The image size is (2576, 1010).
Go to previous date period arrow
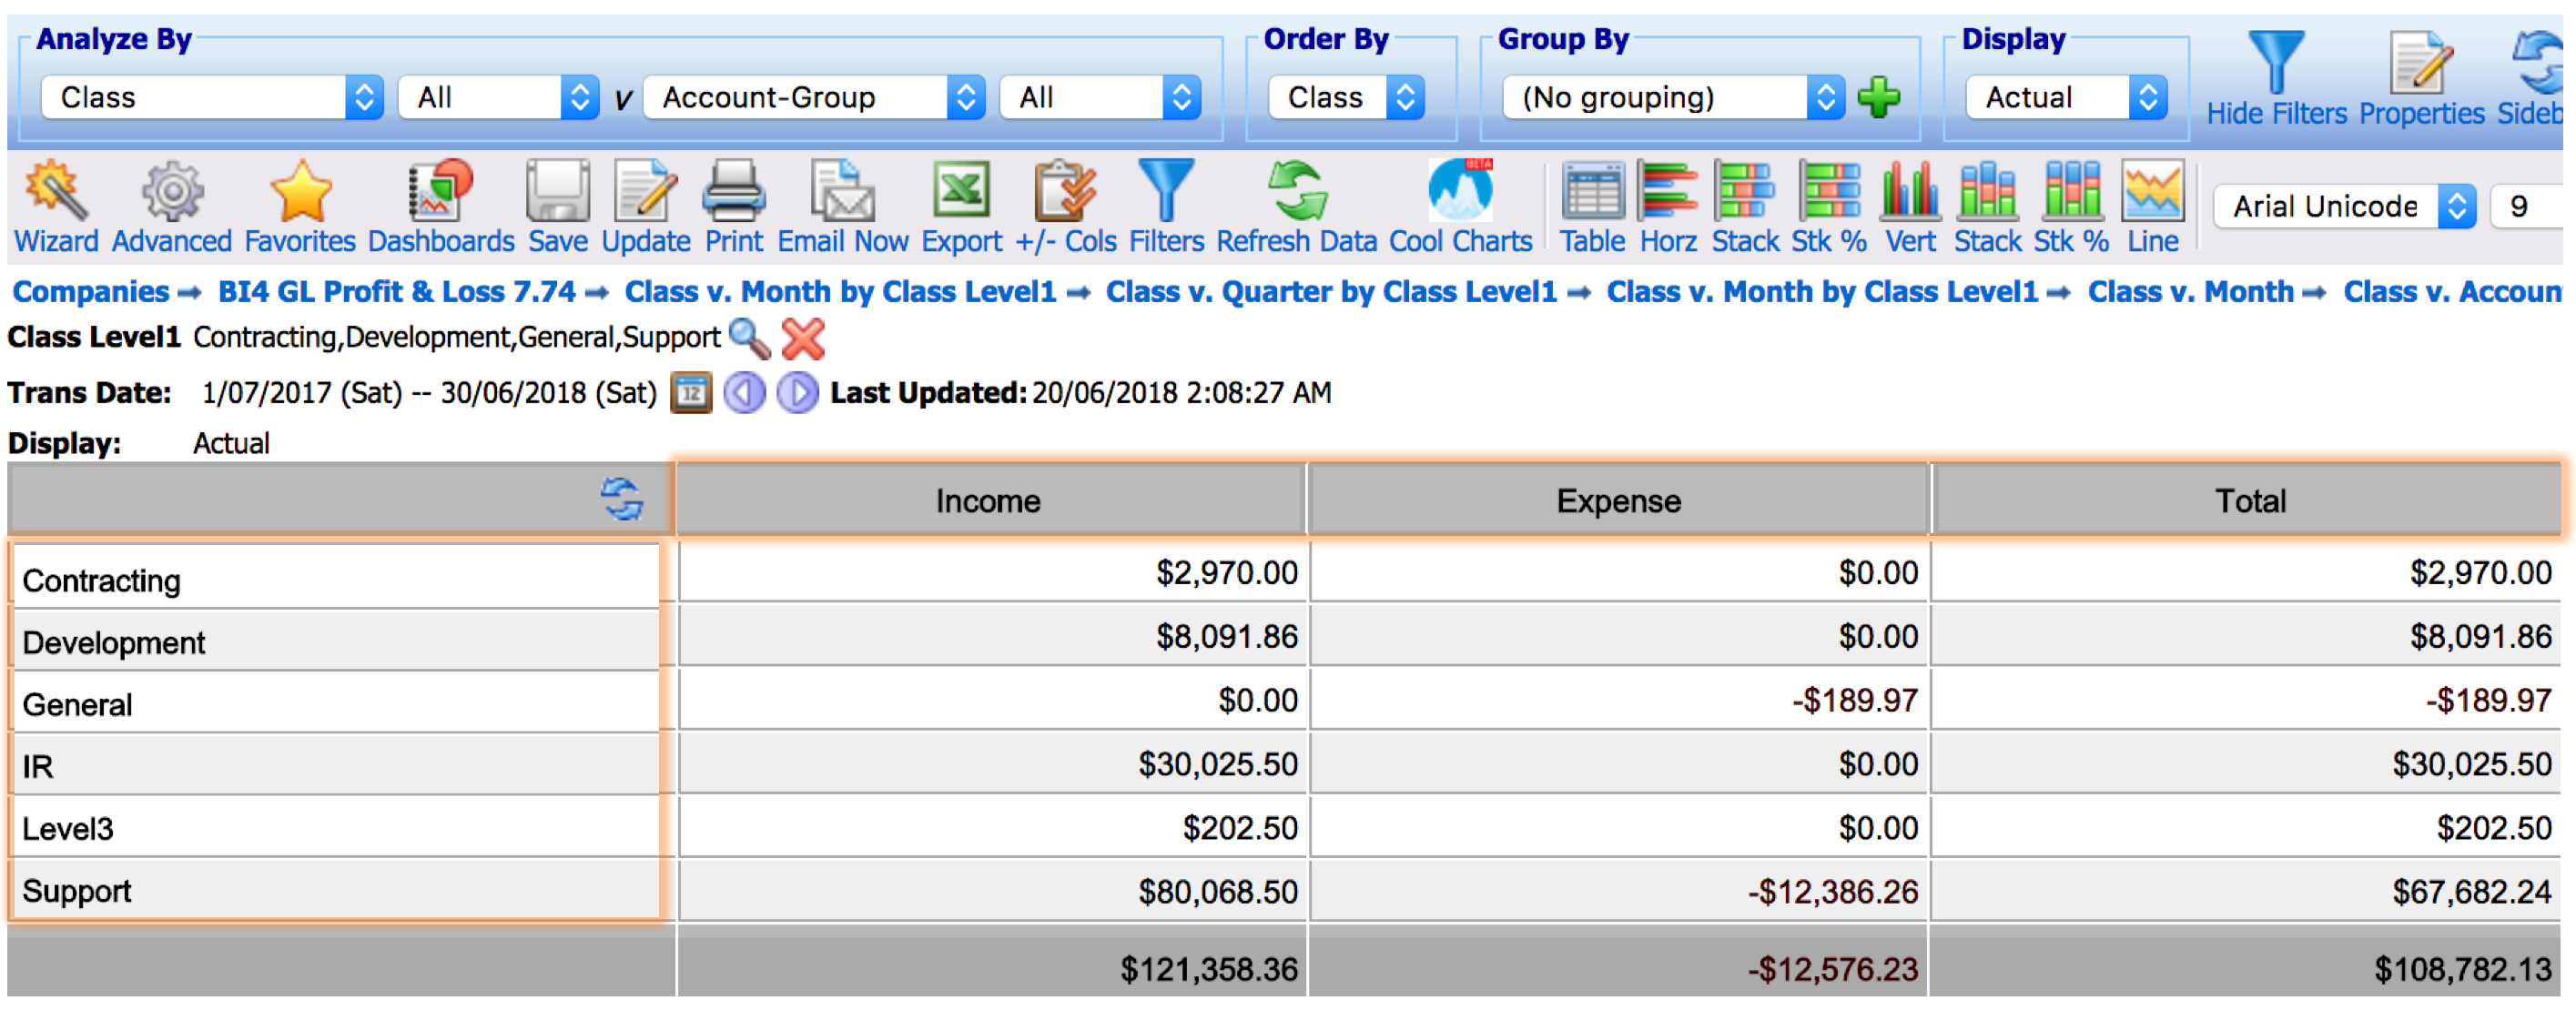(x=744, y=392)
